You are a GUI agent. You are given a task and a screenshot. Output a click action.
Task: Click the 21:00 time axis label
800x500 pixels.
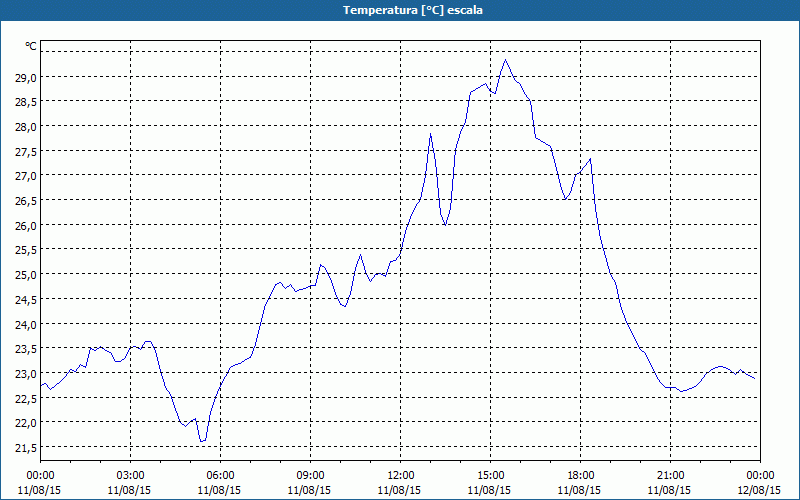[670, 476]
